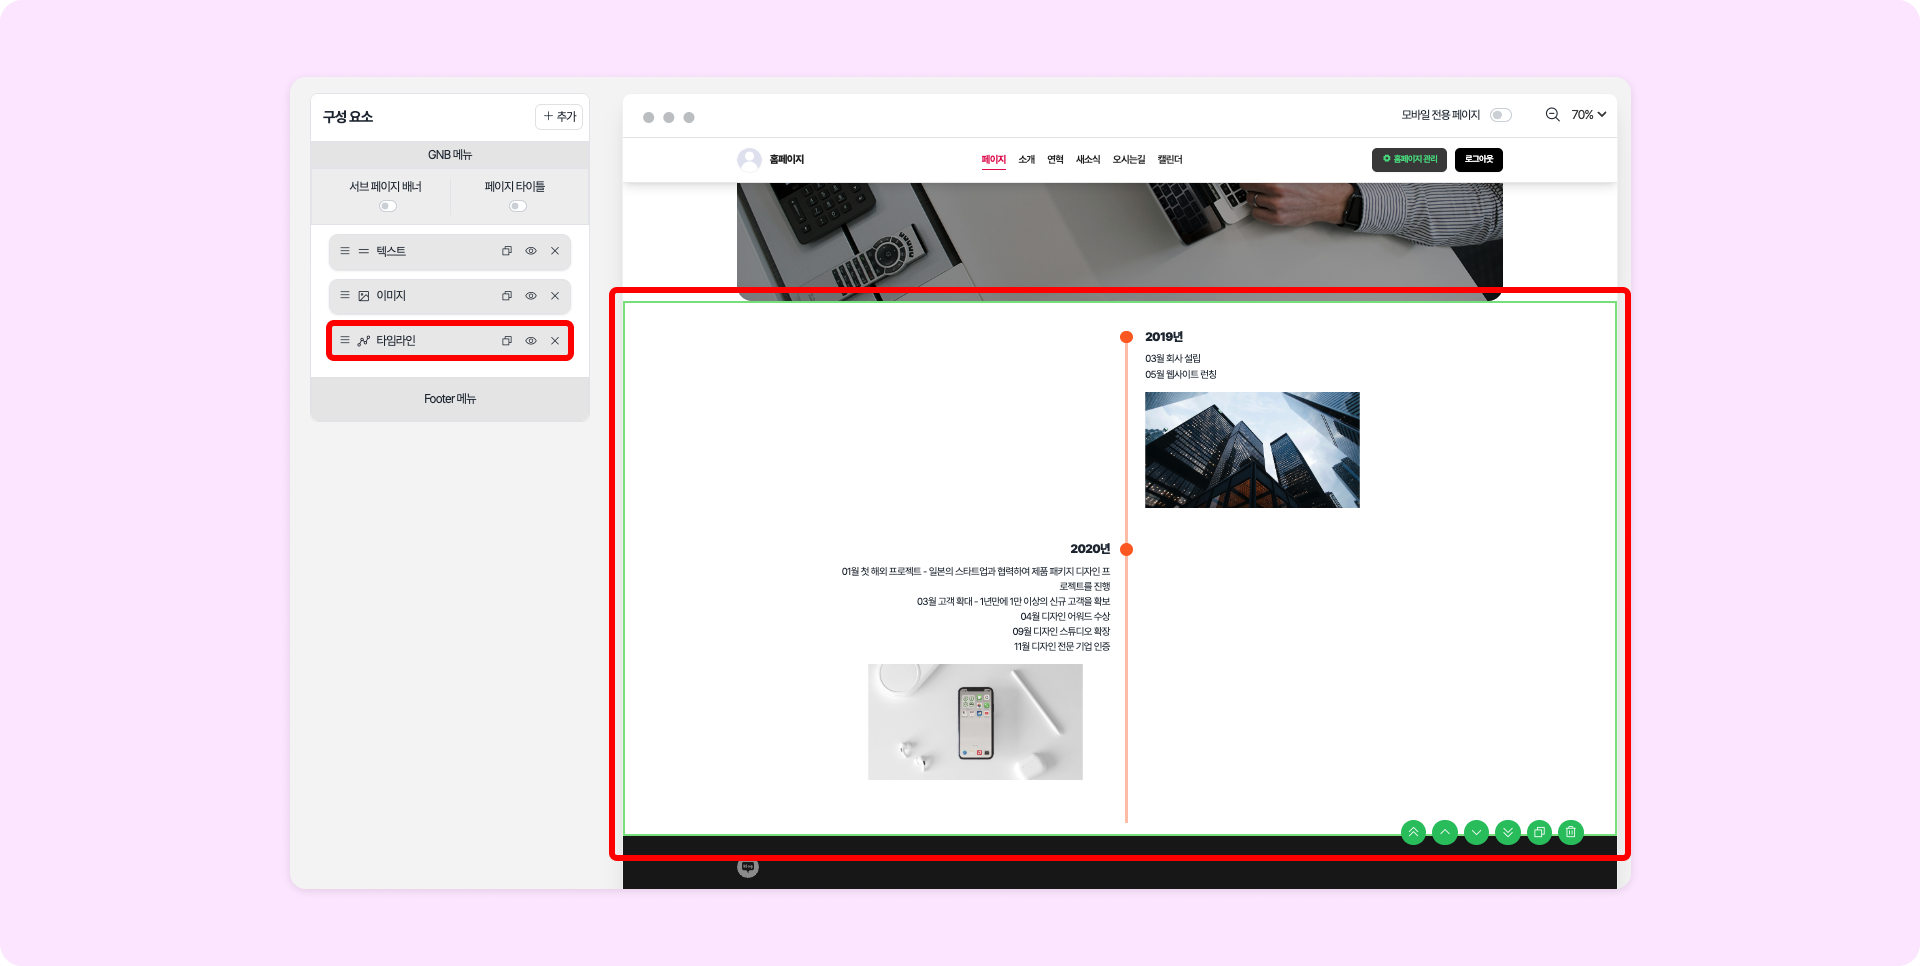Enable the 모바일 전용 페이지 switch

click(1501, 115)
